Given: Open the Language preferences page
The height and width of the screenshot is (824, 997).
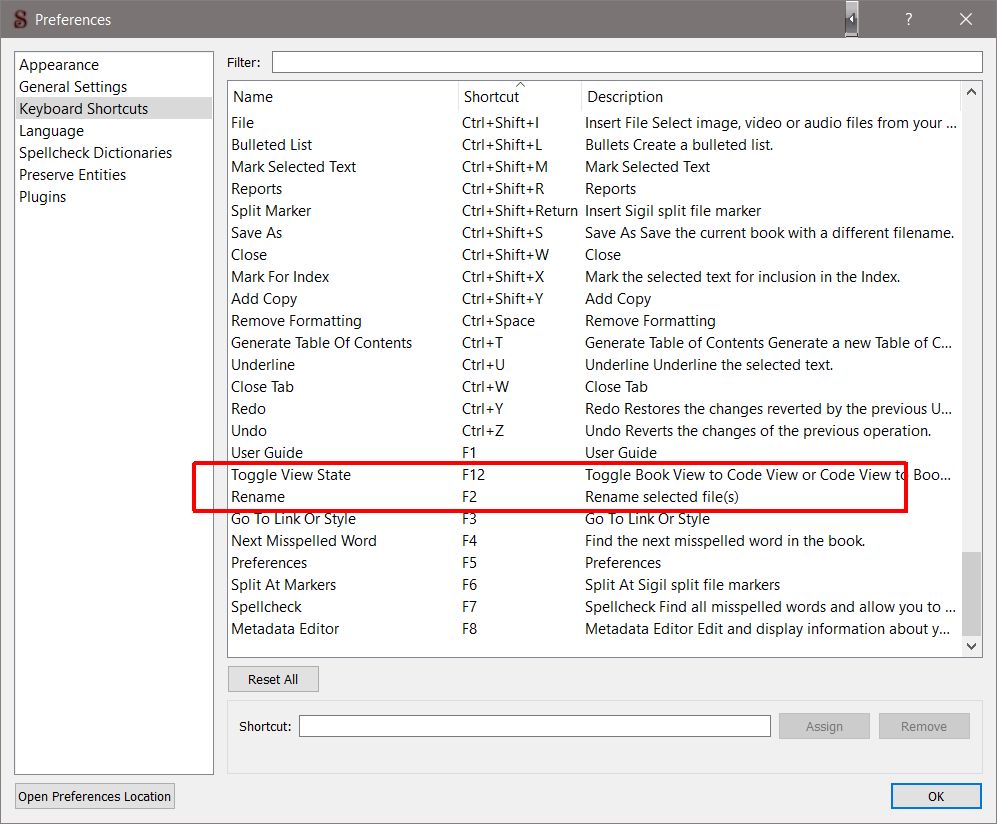Looking at the screenshot, I should click(x=52, y=131).
